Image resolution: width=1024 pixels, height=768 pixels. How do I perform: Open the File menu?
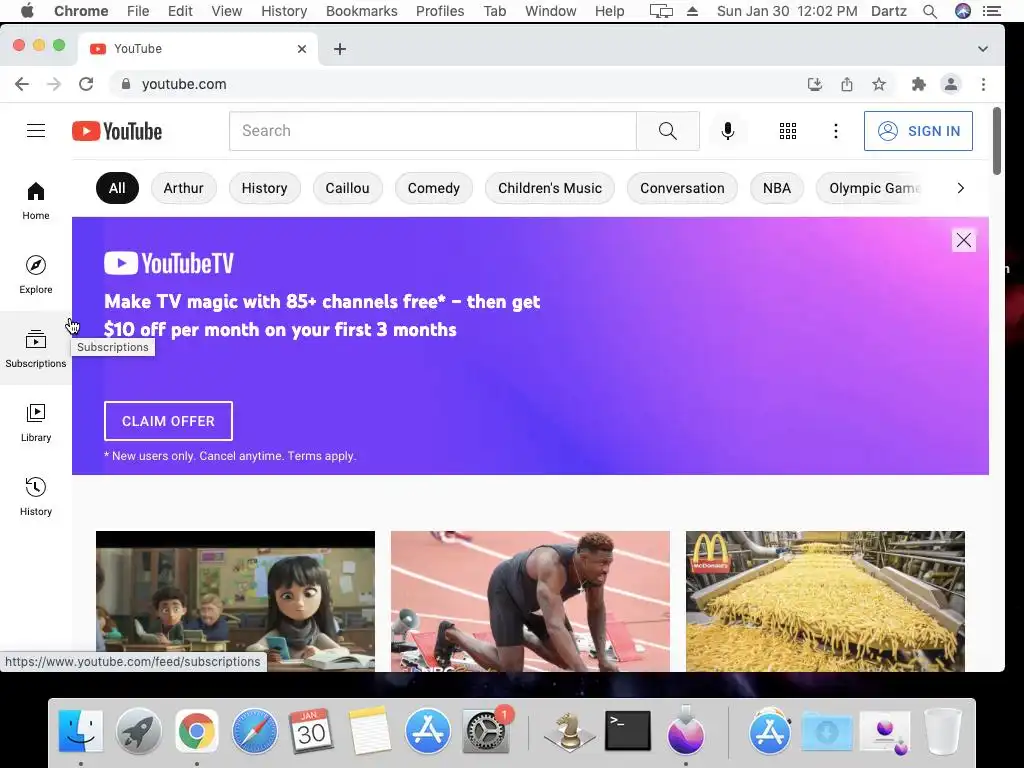click(138, 11)
